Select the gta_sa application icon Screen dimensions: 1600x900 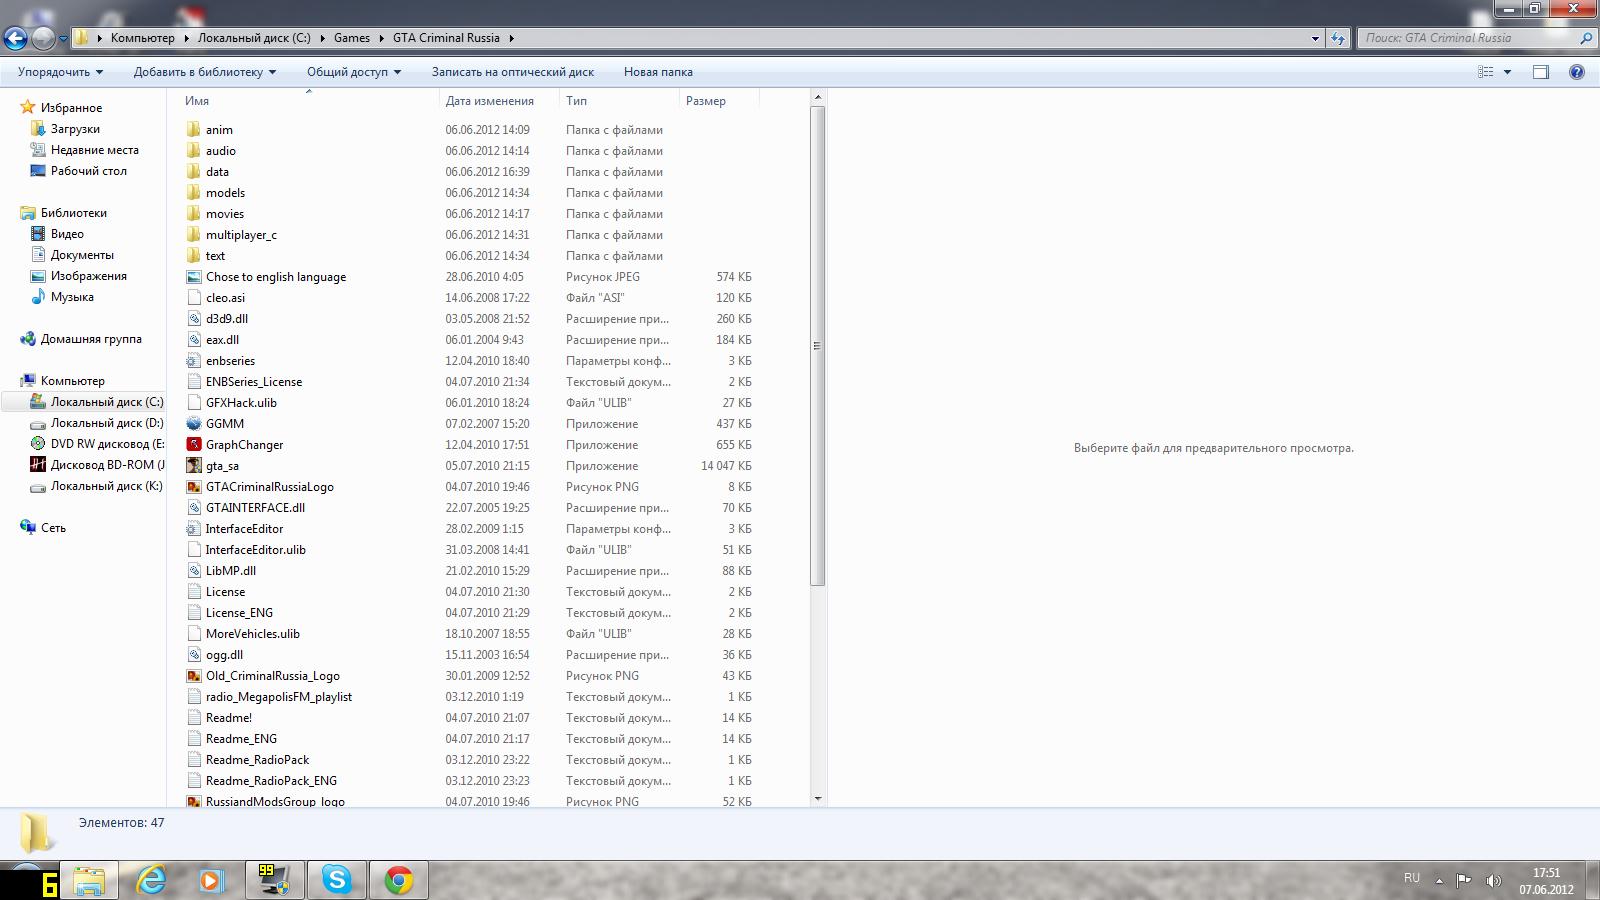click(x=194, y=466)
